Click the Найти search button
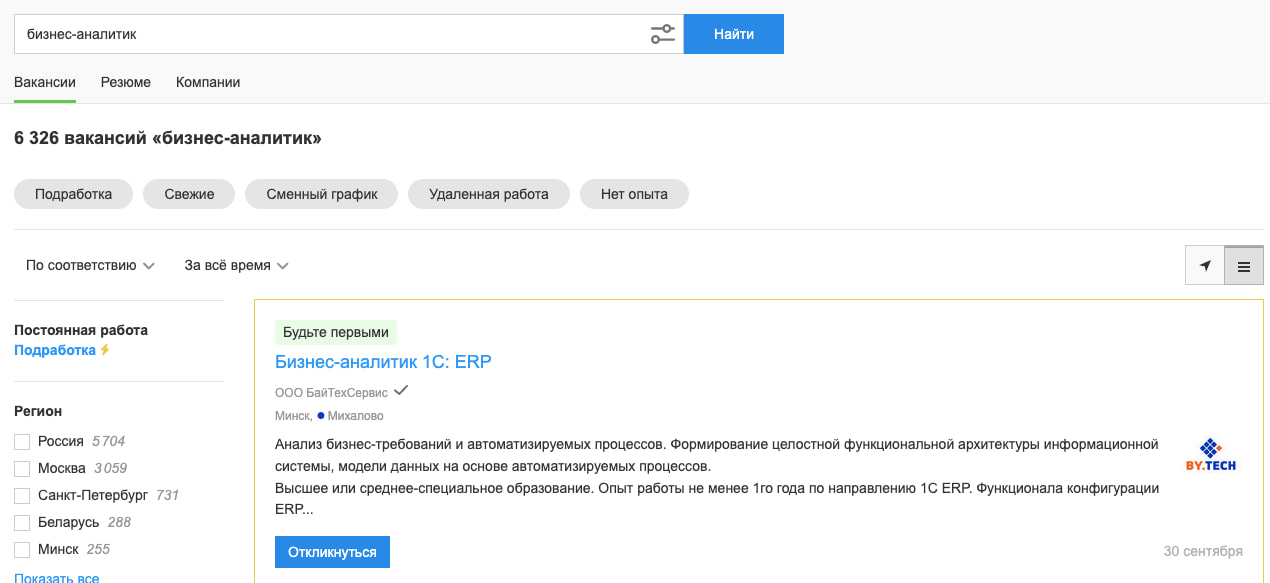 (733, 33)
